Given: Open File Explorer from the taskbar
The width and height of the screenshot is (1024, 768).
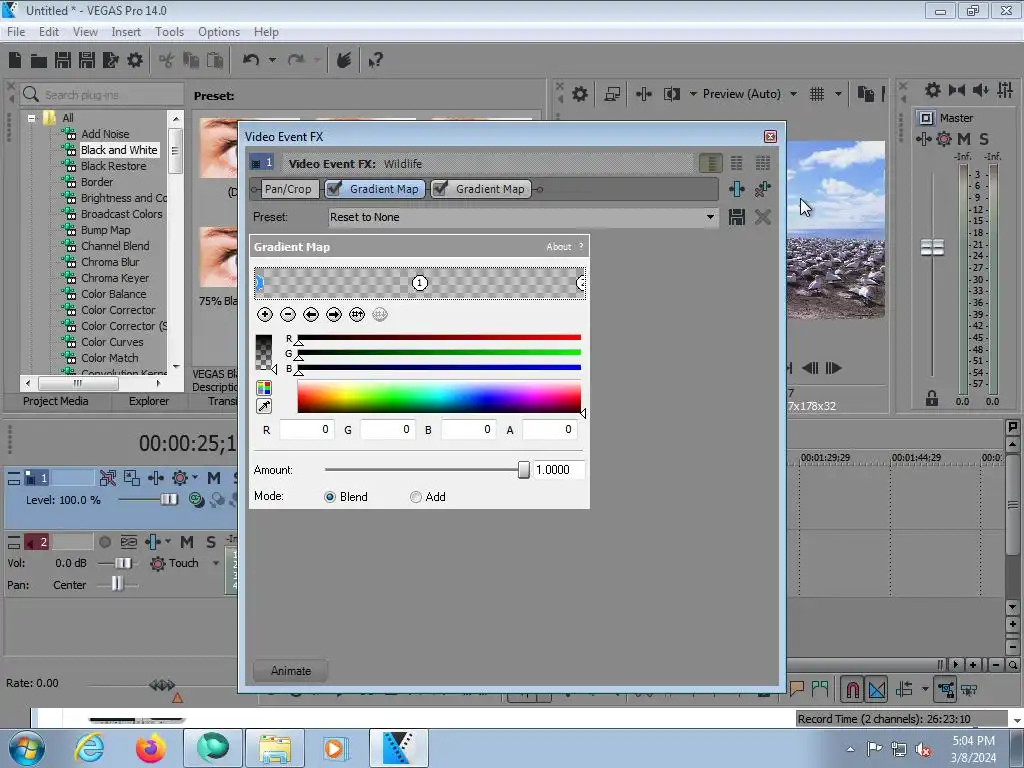Looking at the screenshot, I should pyautogui.click(x=275, y=748).
